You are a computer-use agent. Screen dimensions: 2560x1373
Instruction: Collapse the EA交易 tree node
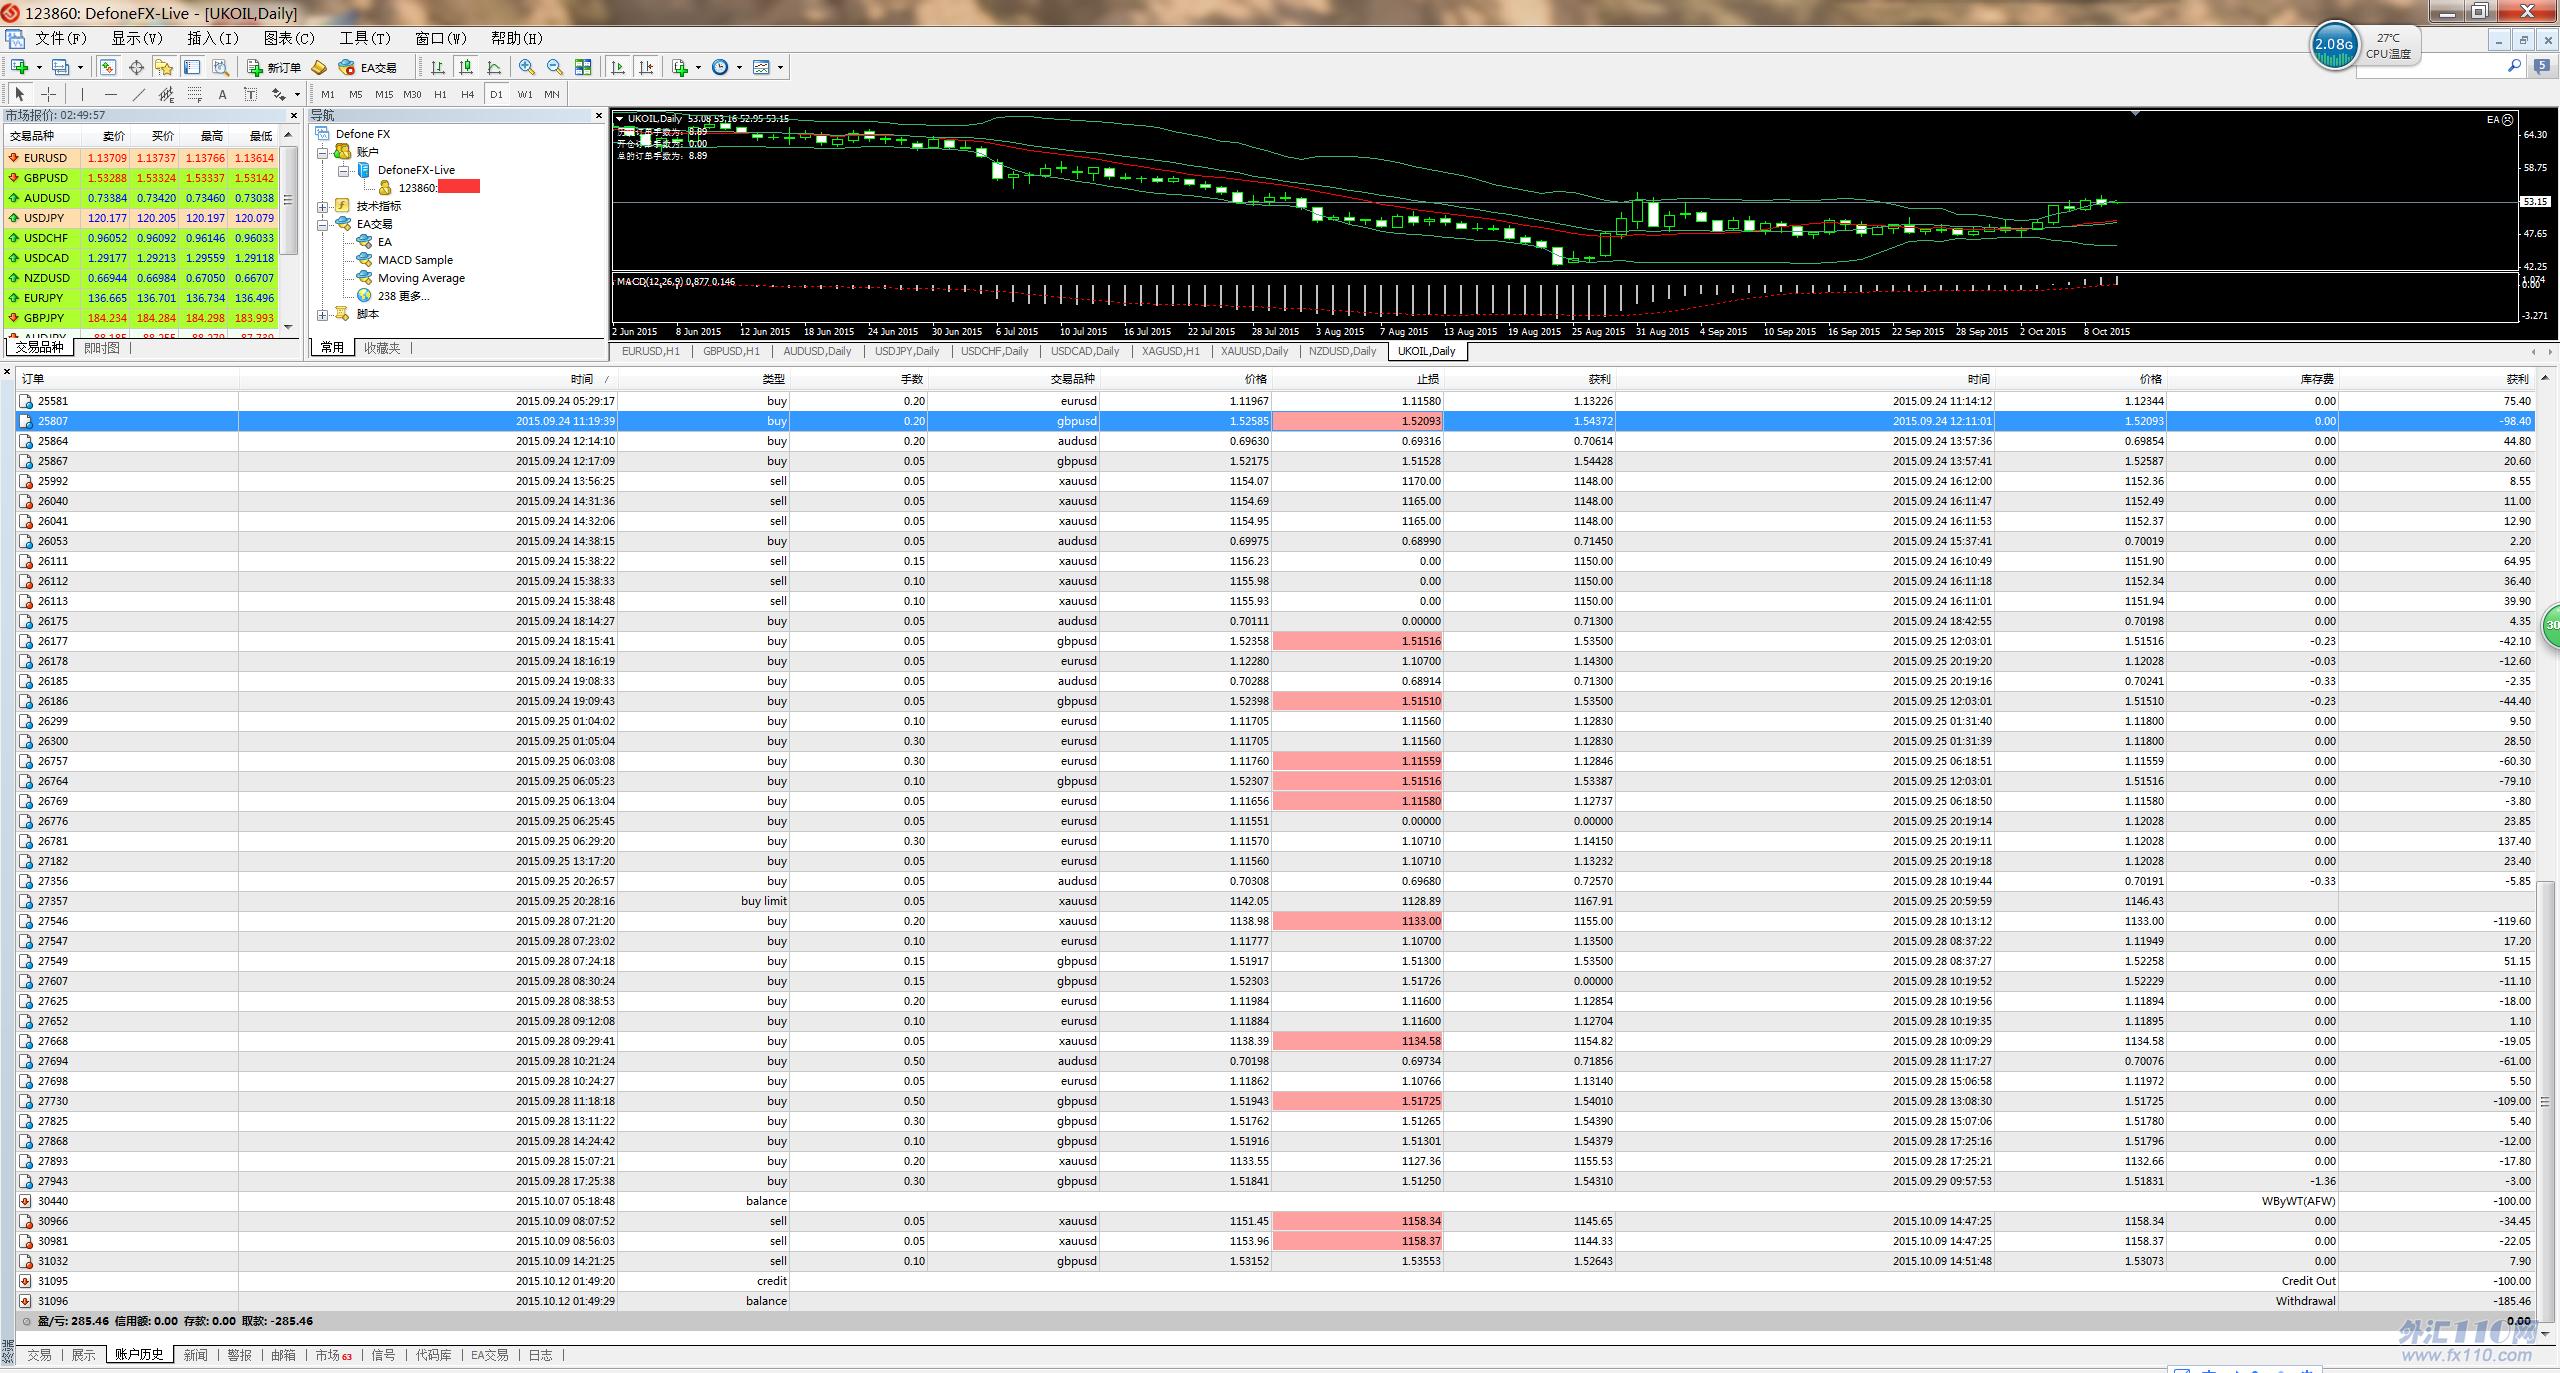coord(324,224)
